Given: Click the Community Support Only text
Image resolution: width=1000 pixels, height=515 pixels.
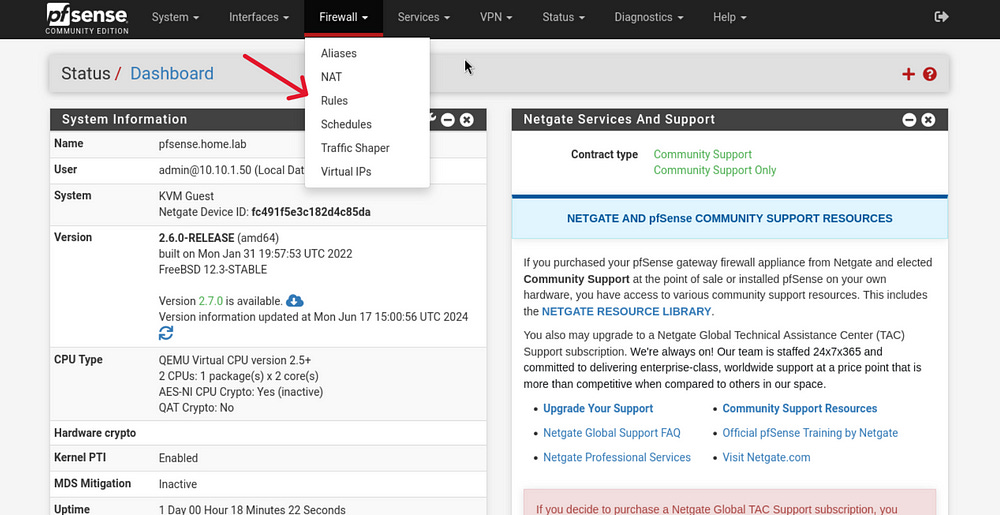Looking at the screenshot, I should 715,170.
